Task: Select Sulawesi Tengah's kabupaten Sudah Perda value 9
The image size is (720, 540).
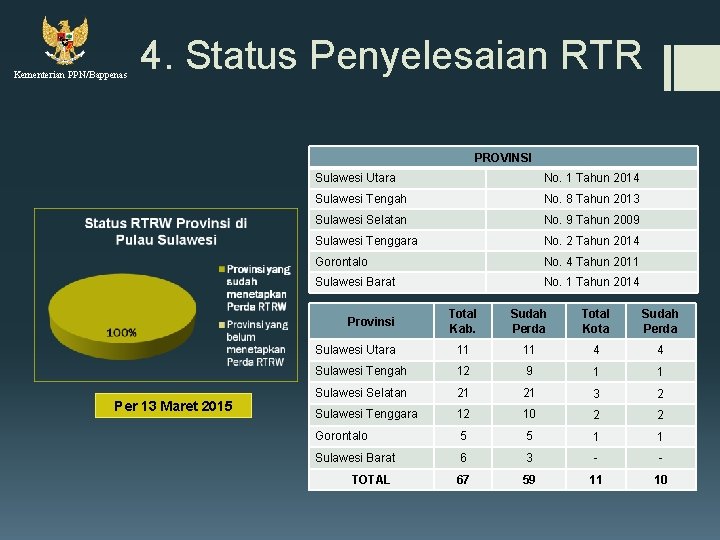Action: click(x=529, y=371)
